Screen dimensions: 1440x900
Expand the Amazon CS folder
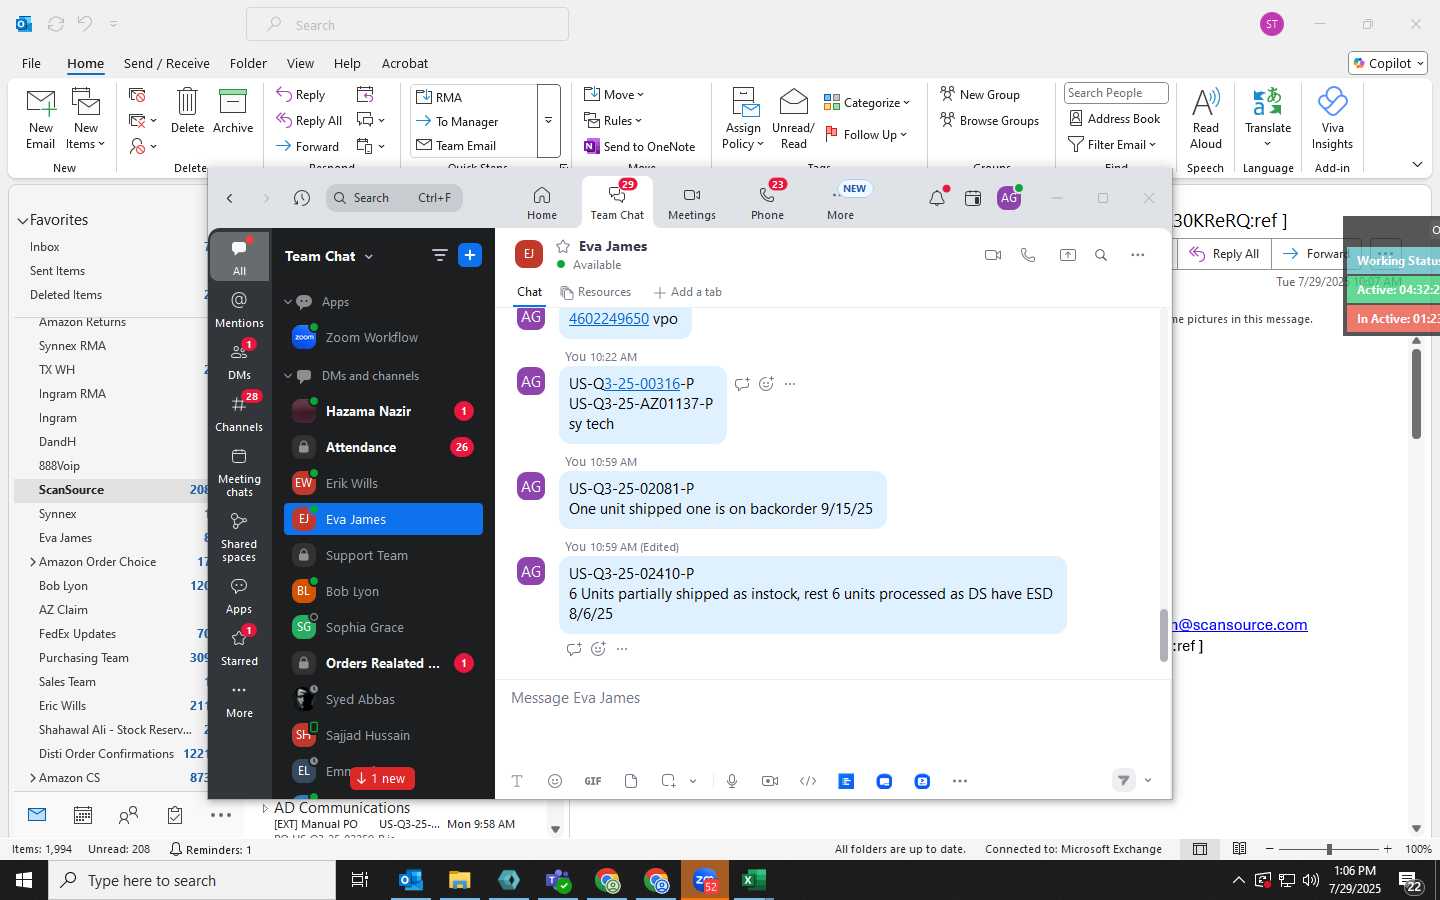32,778
